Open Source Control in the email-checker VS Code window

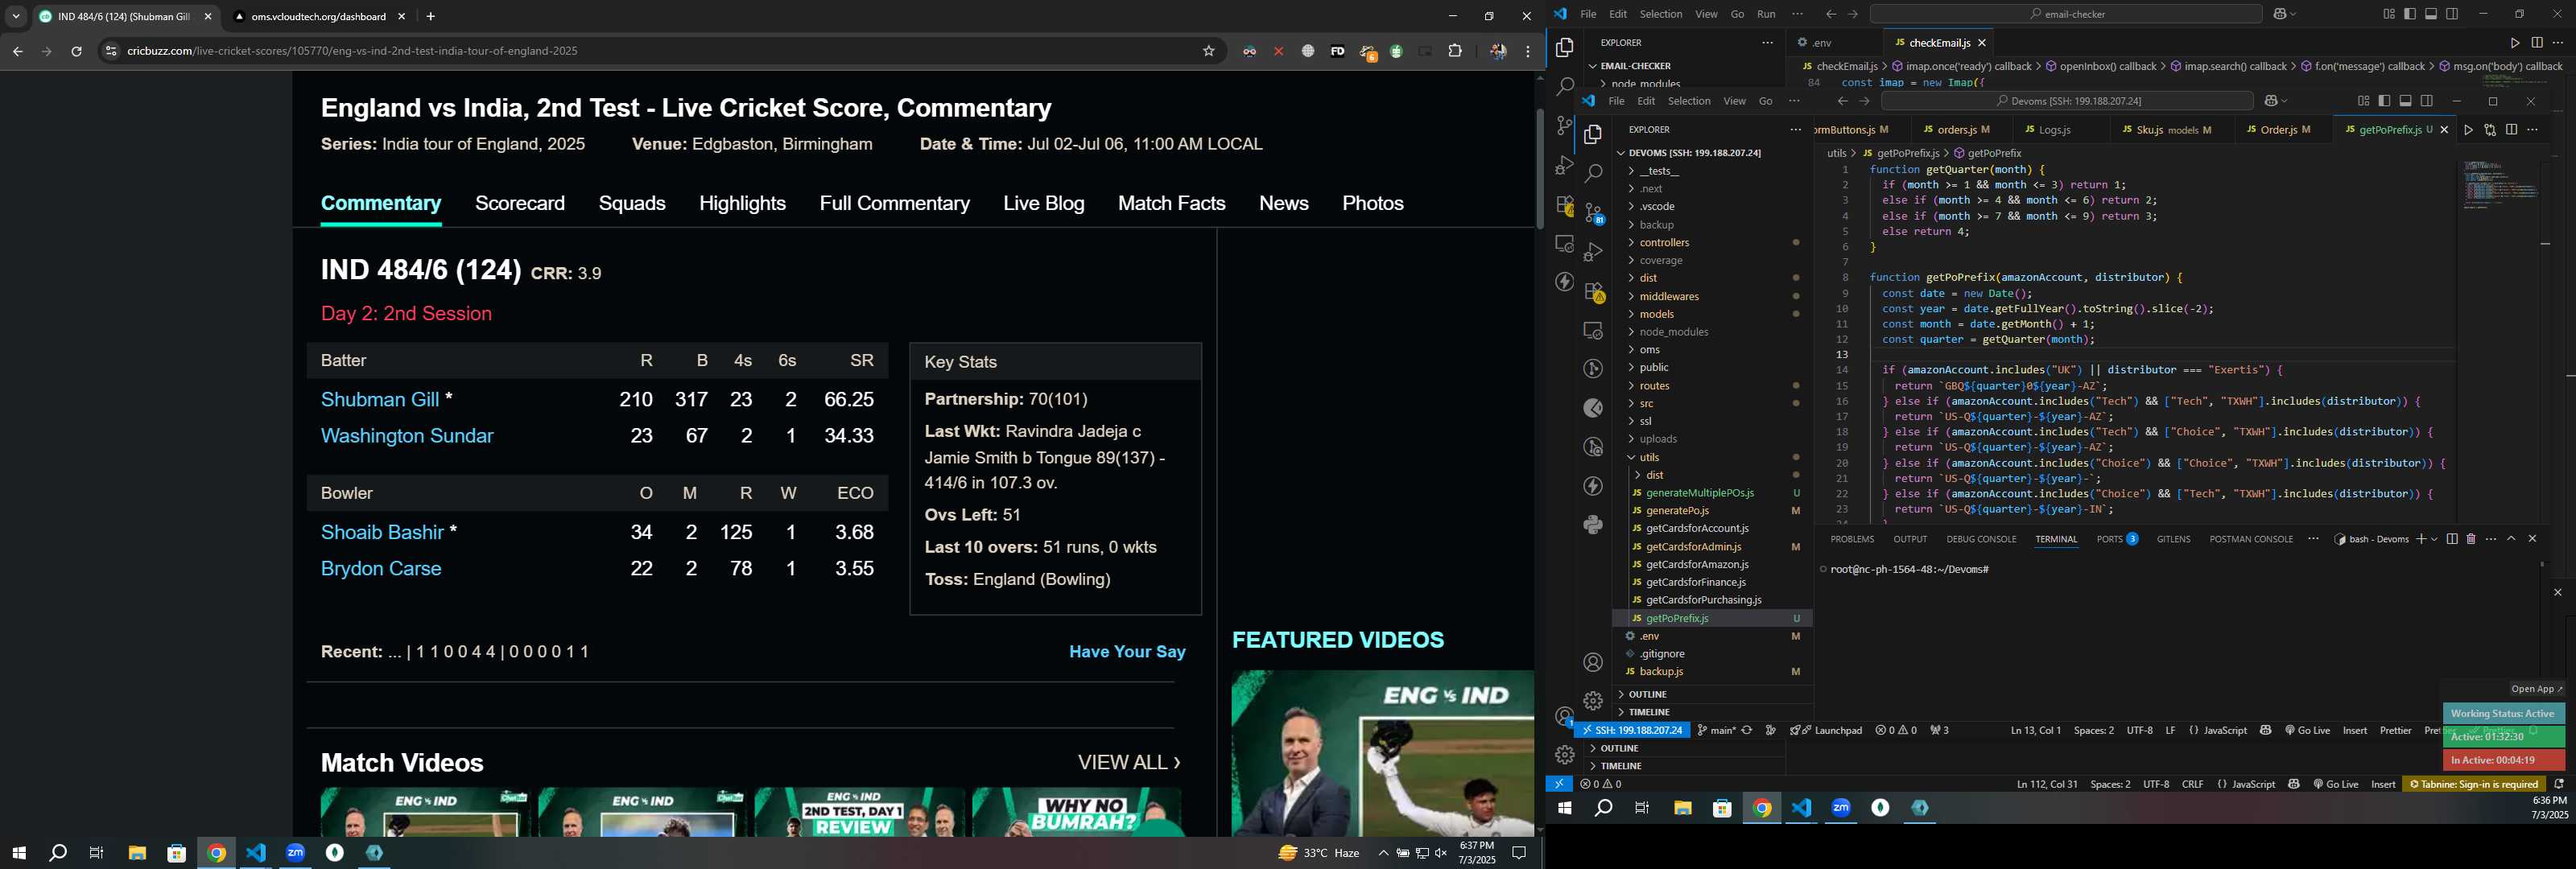point(1564,125)
